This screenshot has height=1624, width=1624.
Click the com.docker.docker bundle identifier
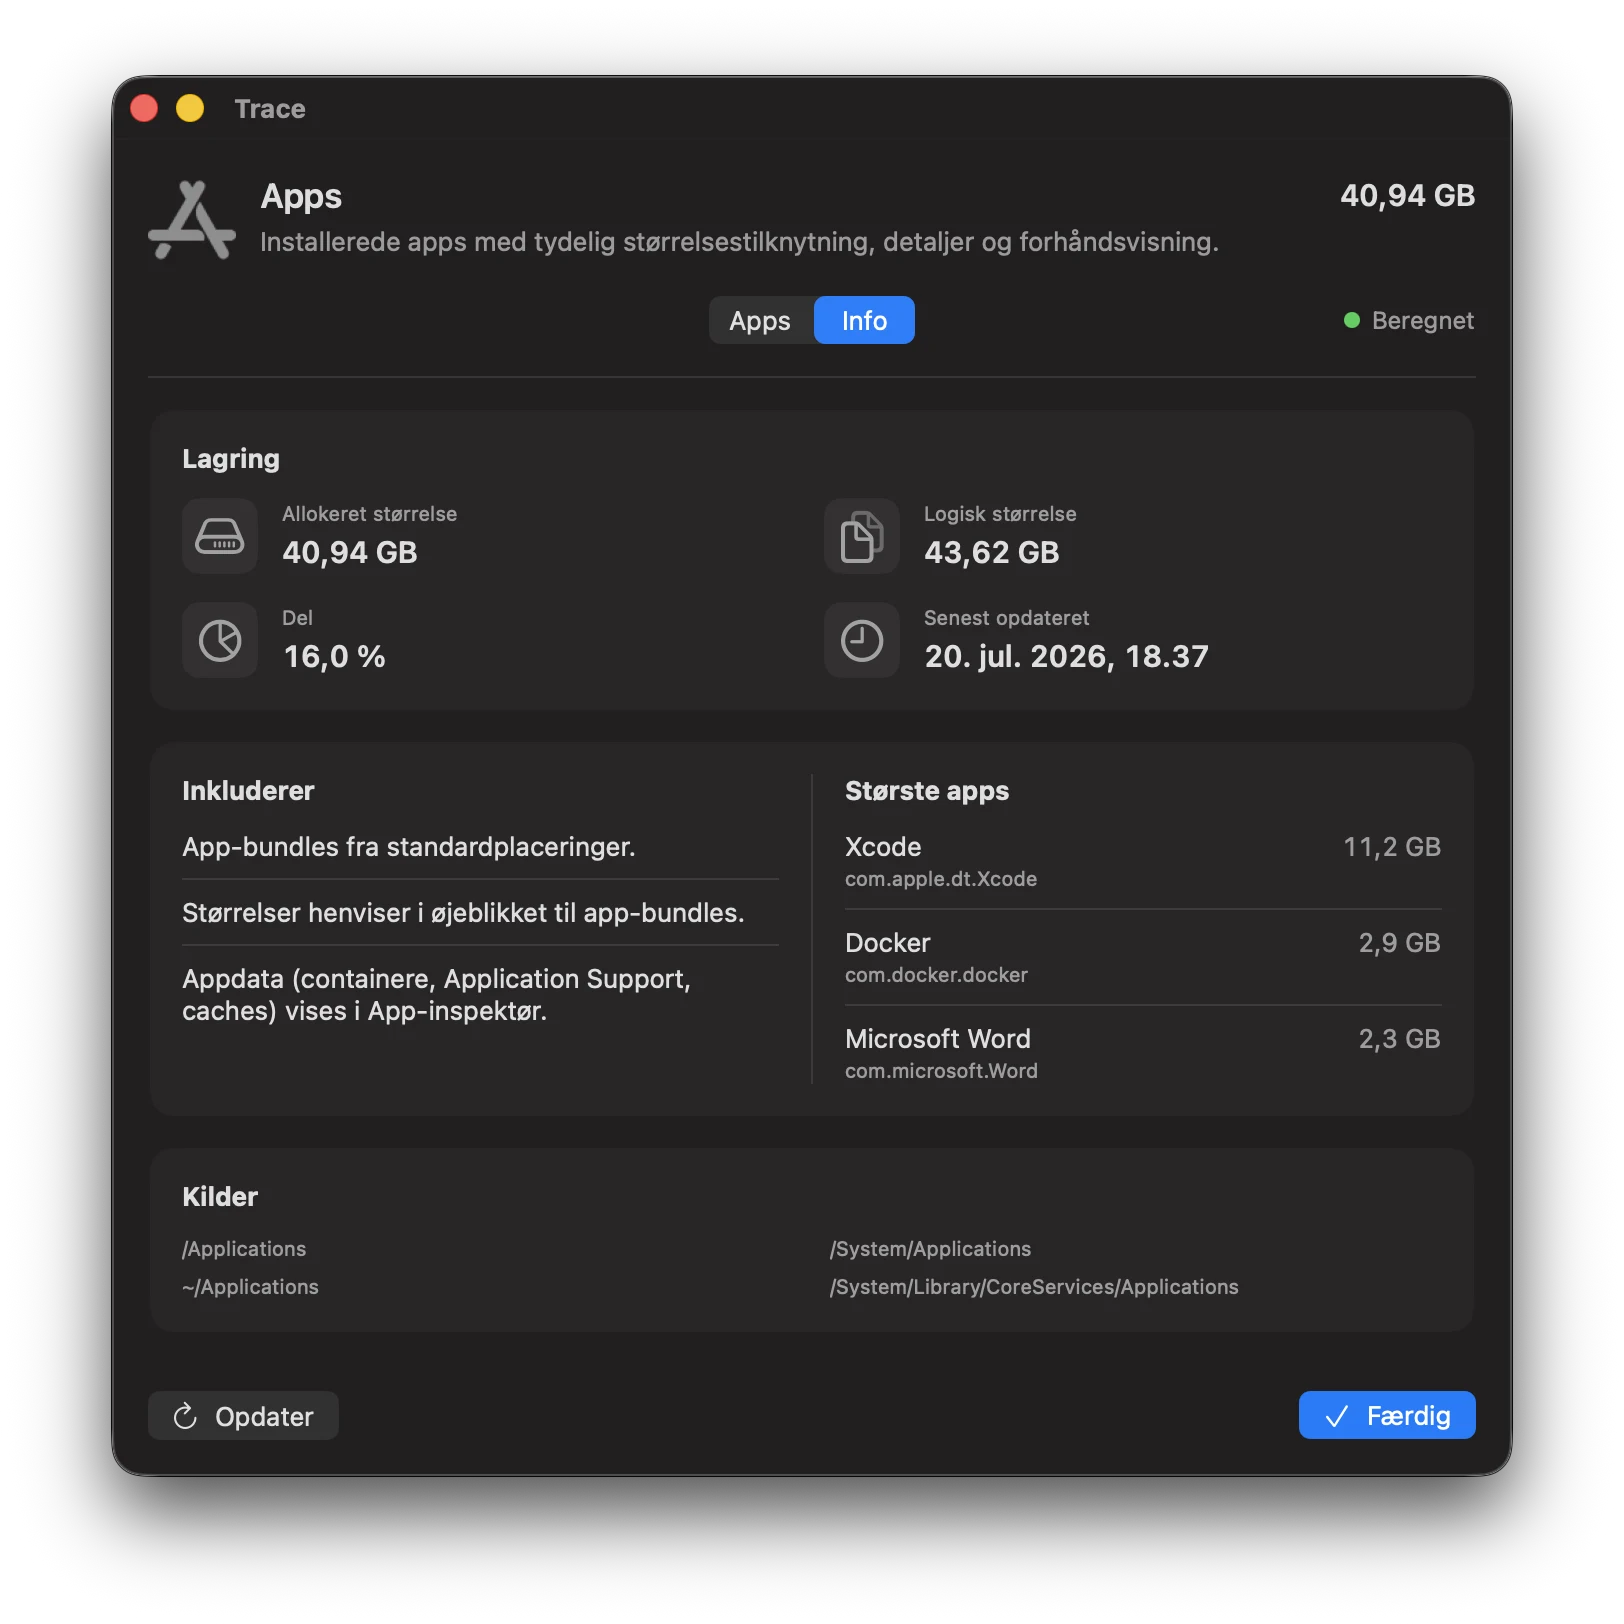tap(936, 975)
